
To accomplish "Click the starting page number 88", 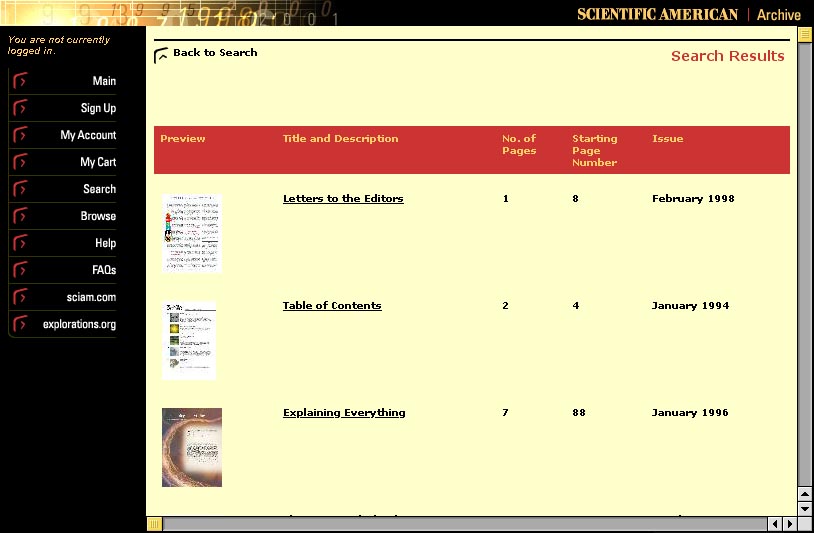I will click(x=579, y=413).
